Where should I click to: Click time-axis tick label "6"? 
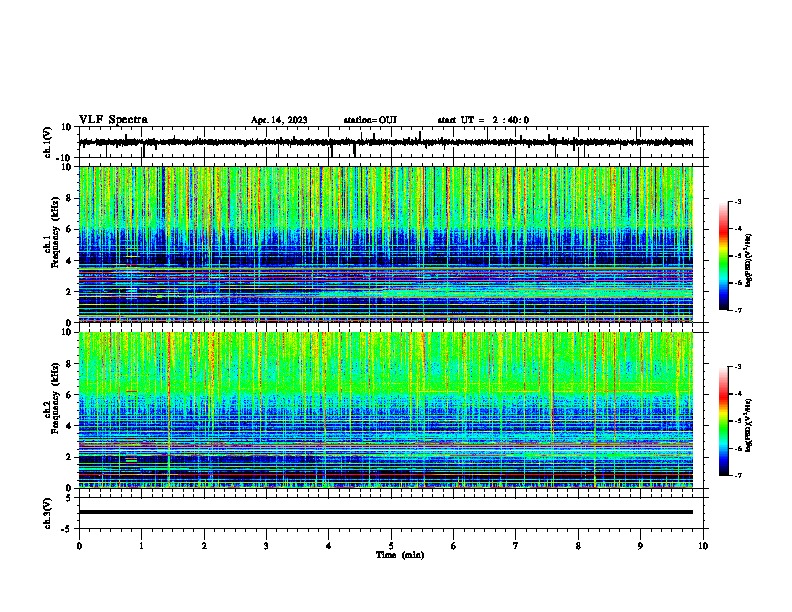click(454, 546)
